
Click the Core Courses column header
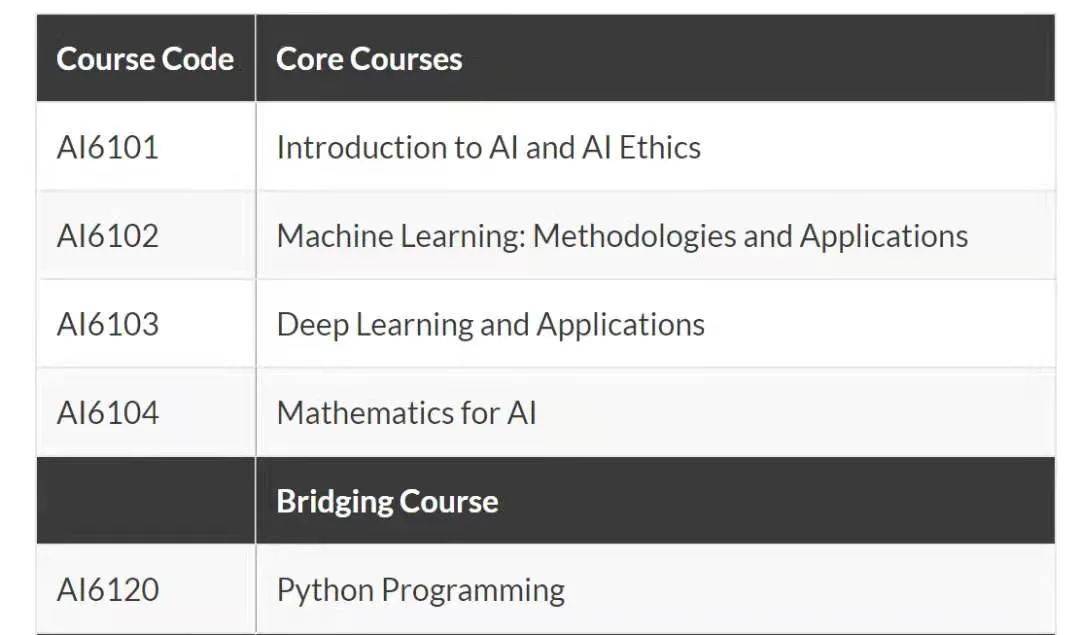click(369, 59)
